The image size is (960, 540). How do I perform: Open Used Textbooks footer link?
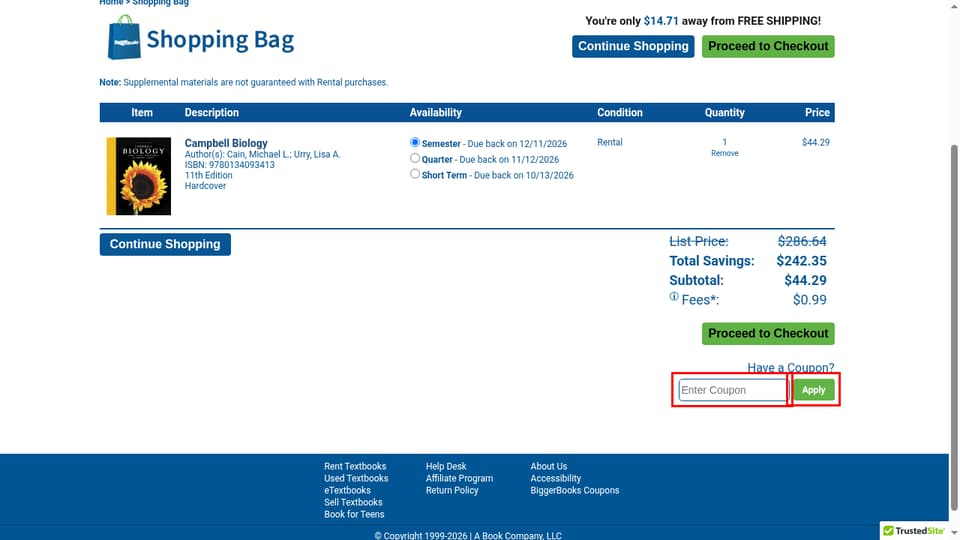pyautogui.click(x=356, y=478)
